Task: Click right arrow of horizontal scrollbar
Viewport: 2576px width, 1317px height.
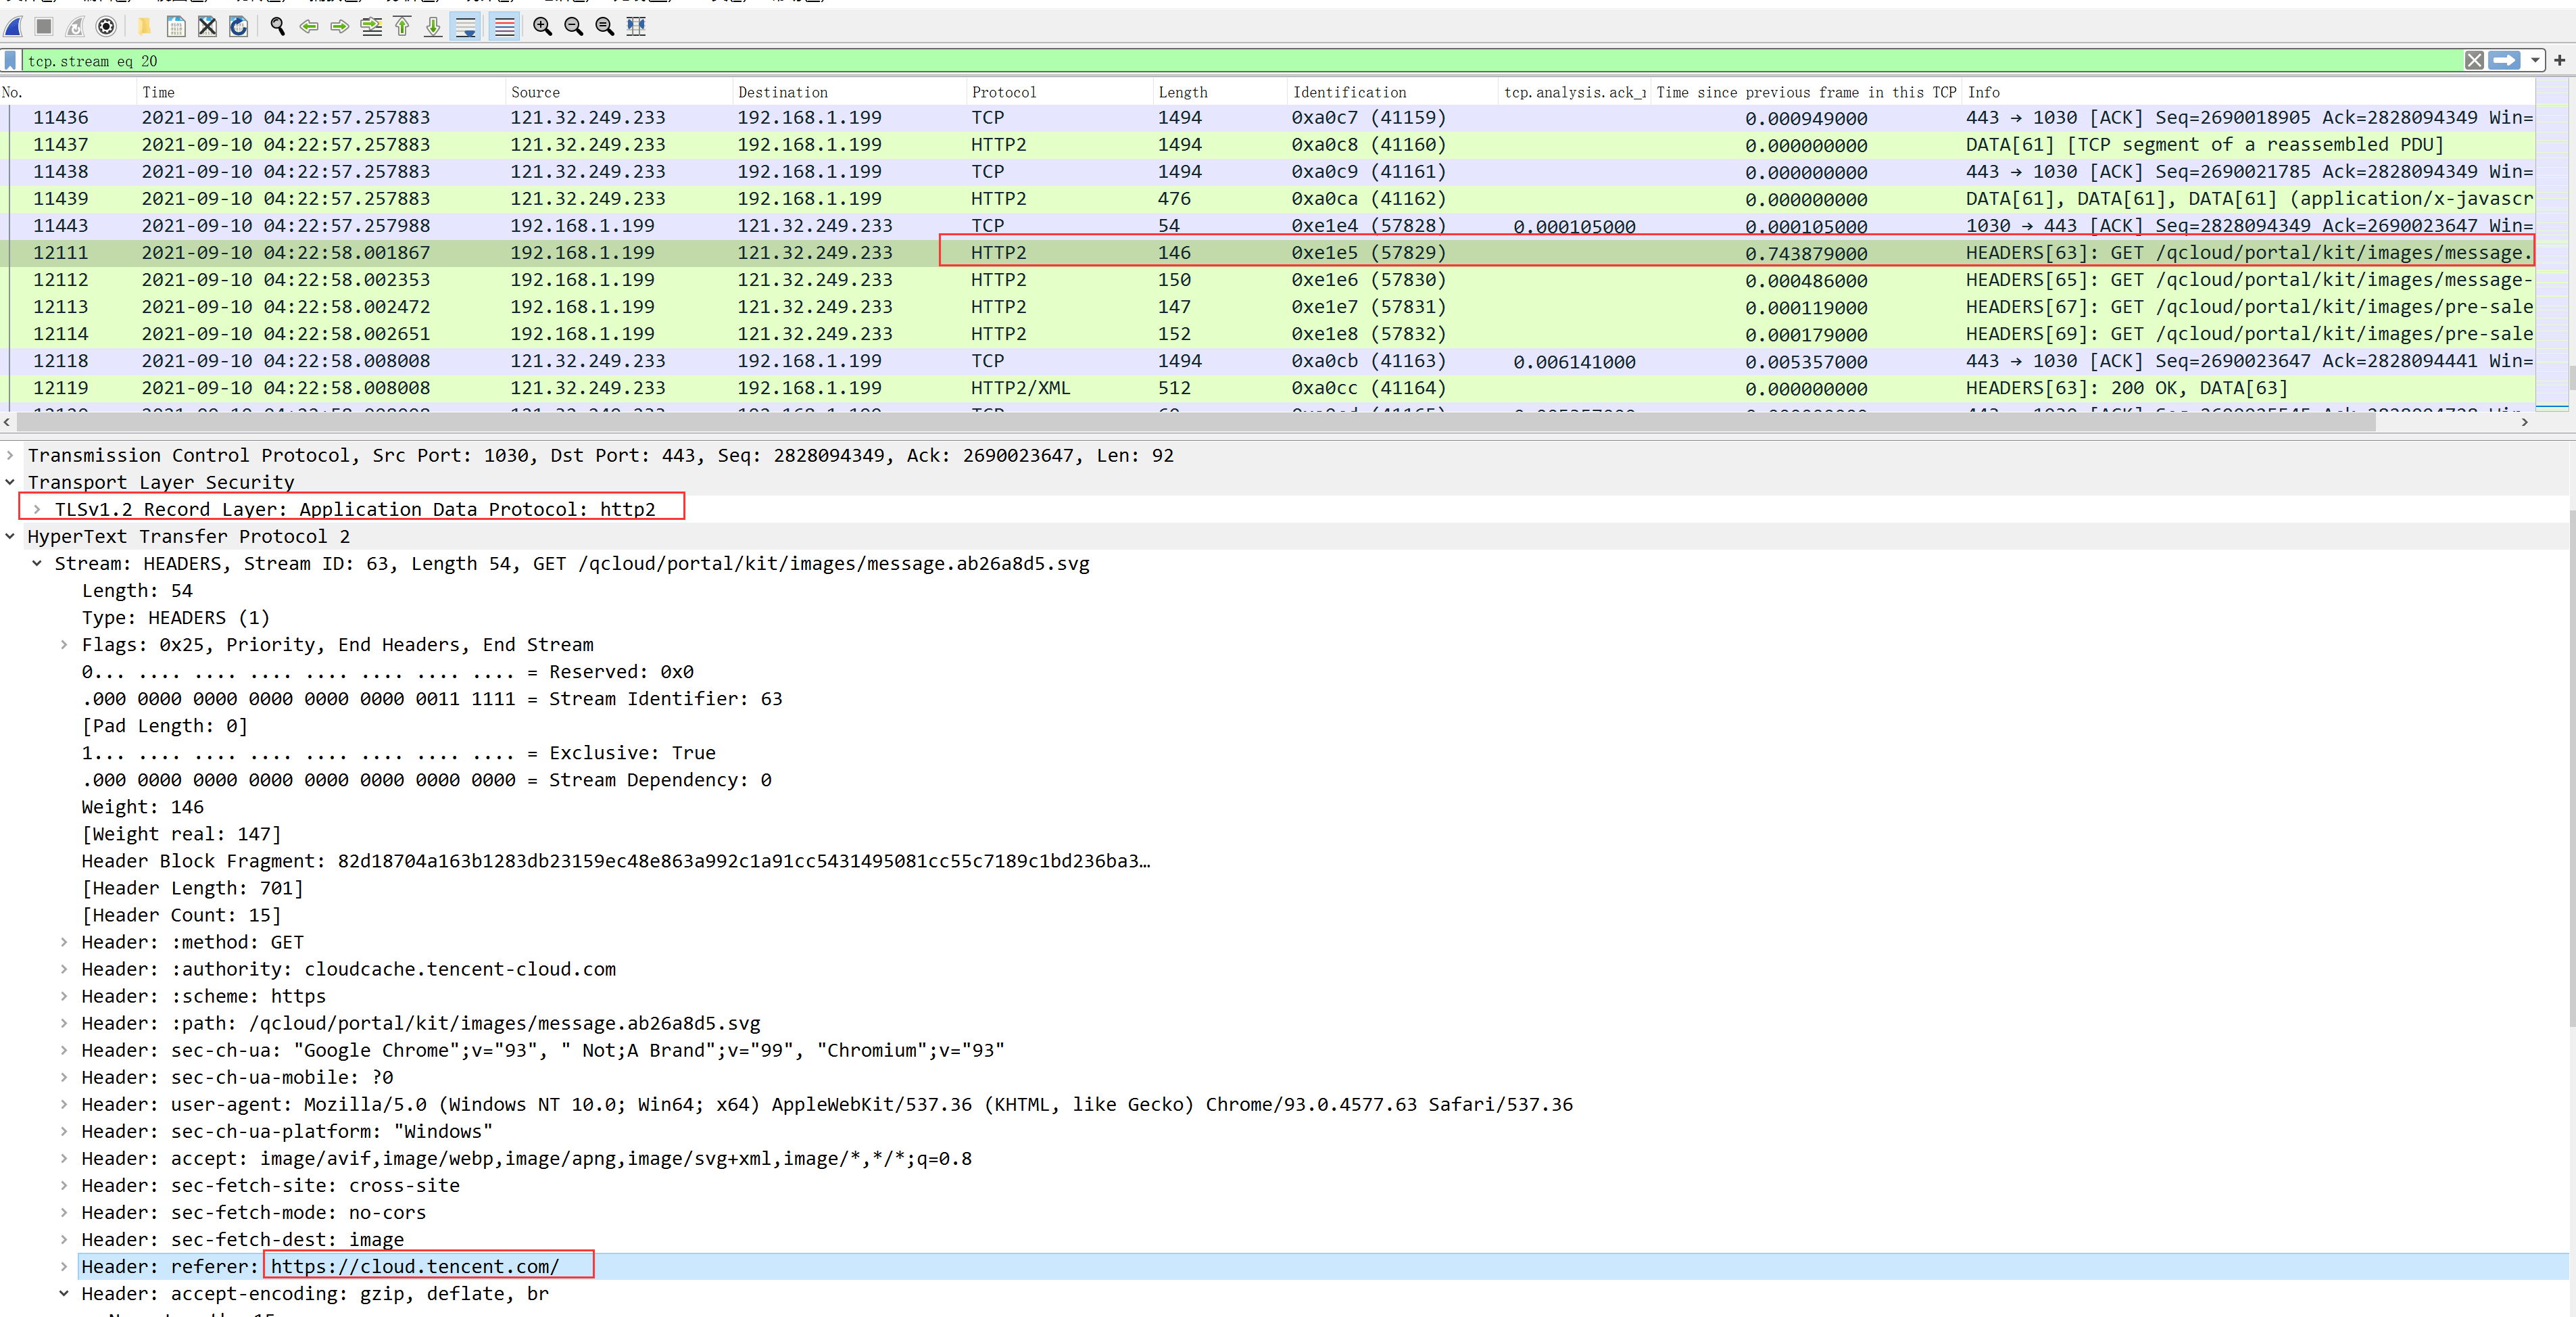Action: click(x=2524, y=422)
